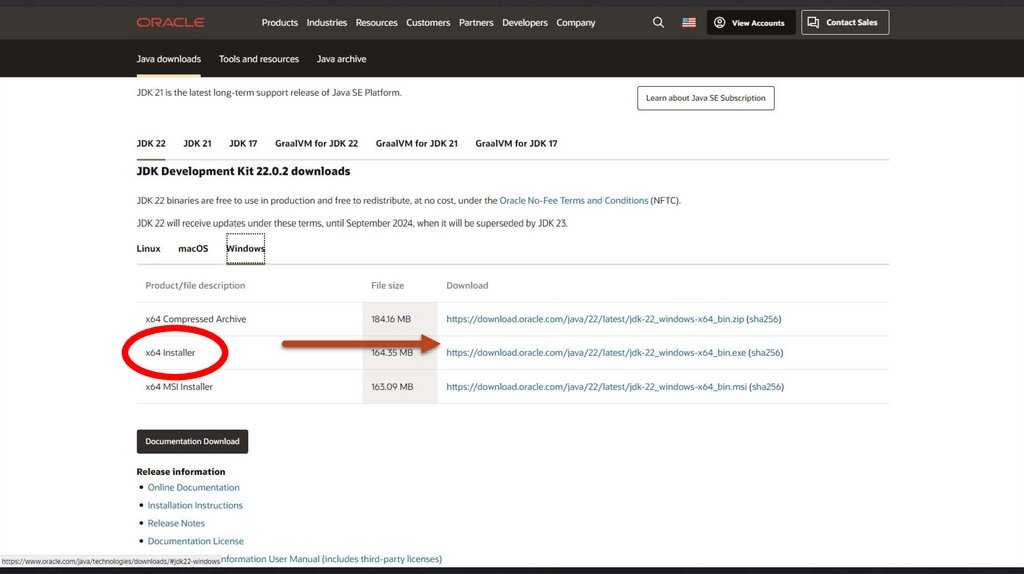This screenshot has width=1024, height=574.
Task: Open Release Notes link
Action: coord(176,523)
